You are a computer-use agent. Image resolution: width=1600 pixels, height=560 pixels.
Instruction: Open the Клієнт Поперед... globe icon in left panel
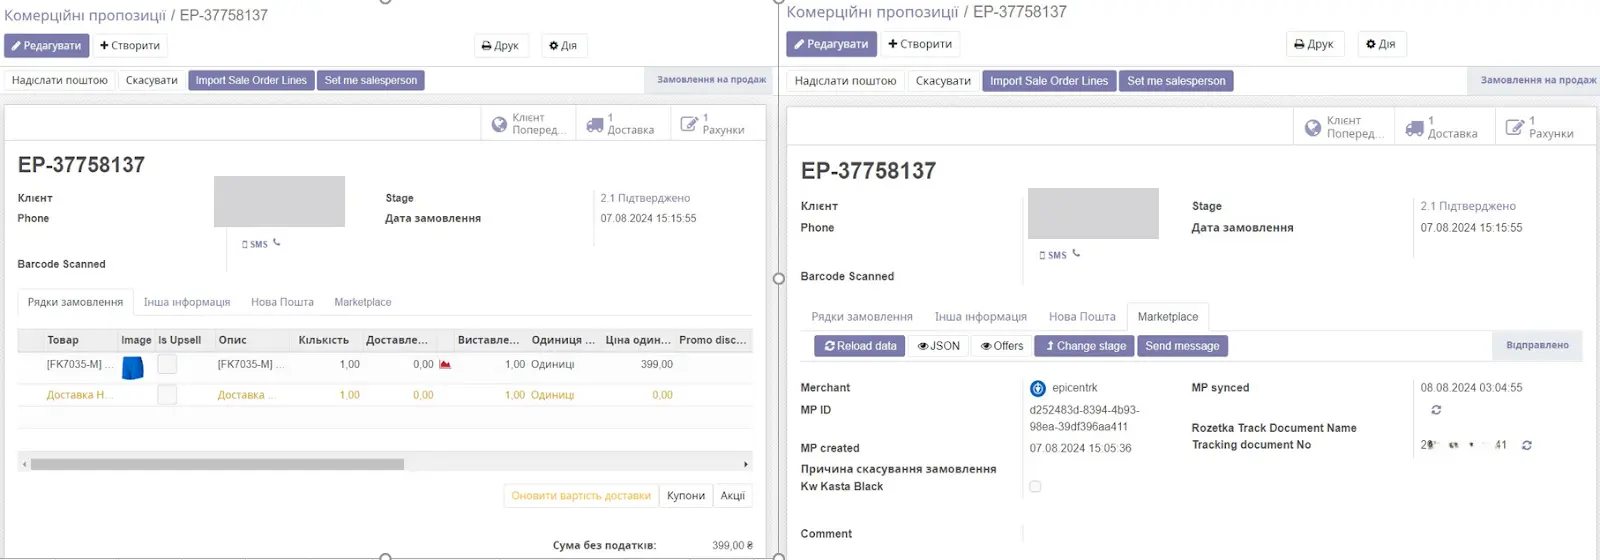[x=499, y=124]
